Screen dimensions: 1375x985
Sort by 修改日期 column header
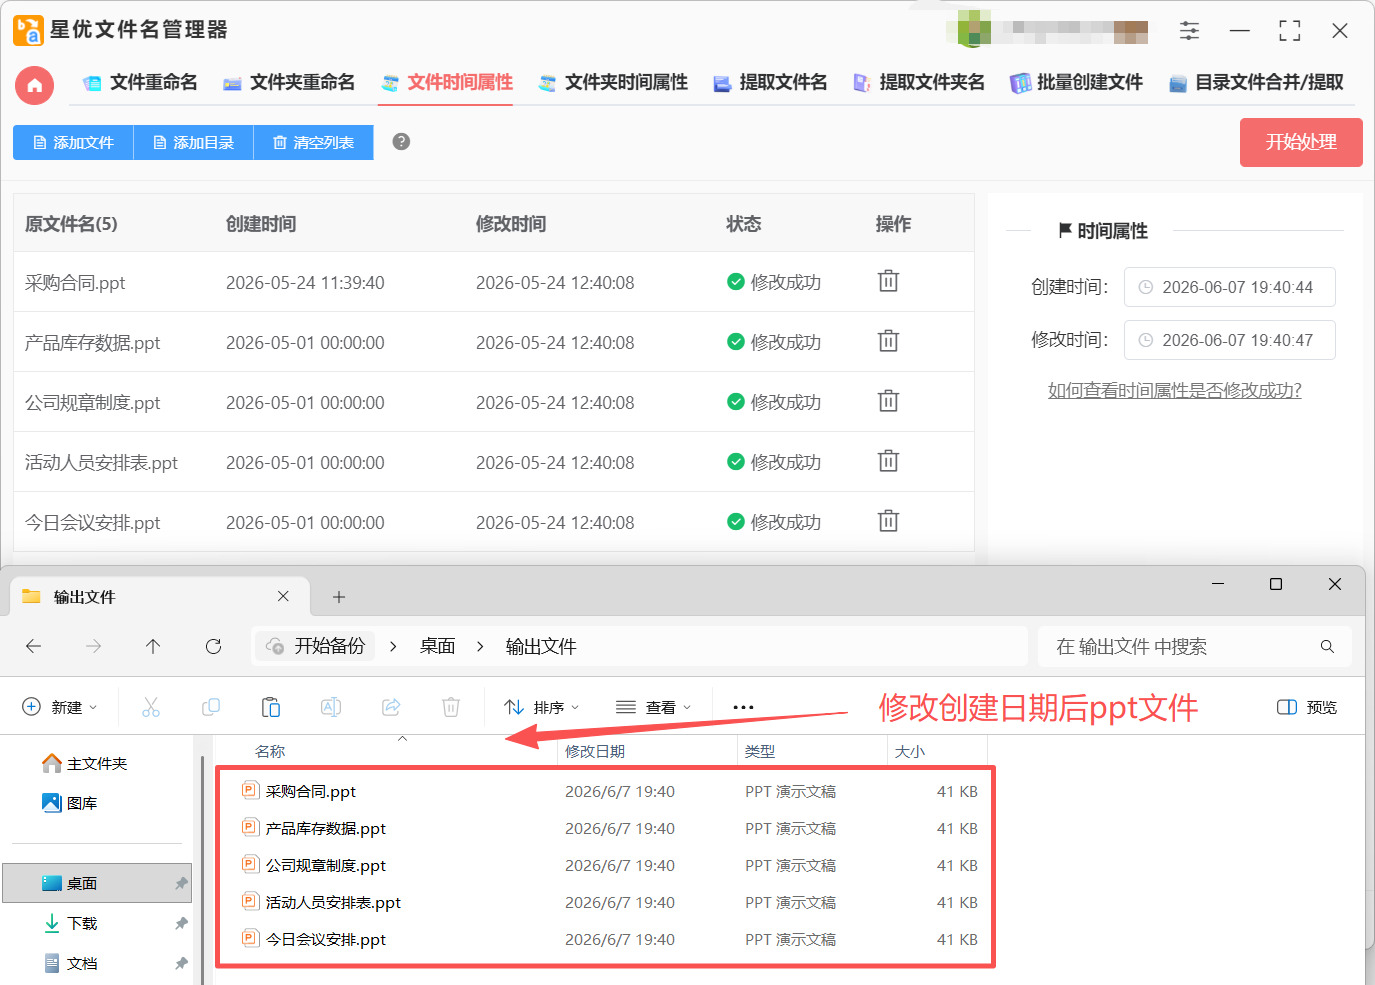pyautogui.click(x=595, y=751)
